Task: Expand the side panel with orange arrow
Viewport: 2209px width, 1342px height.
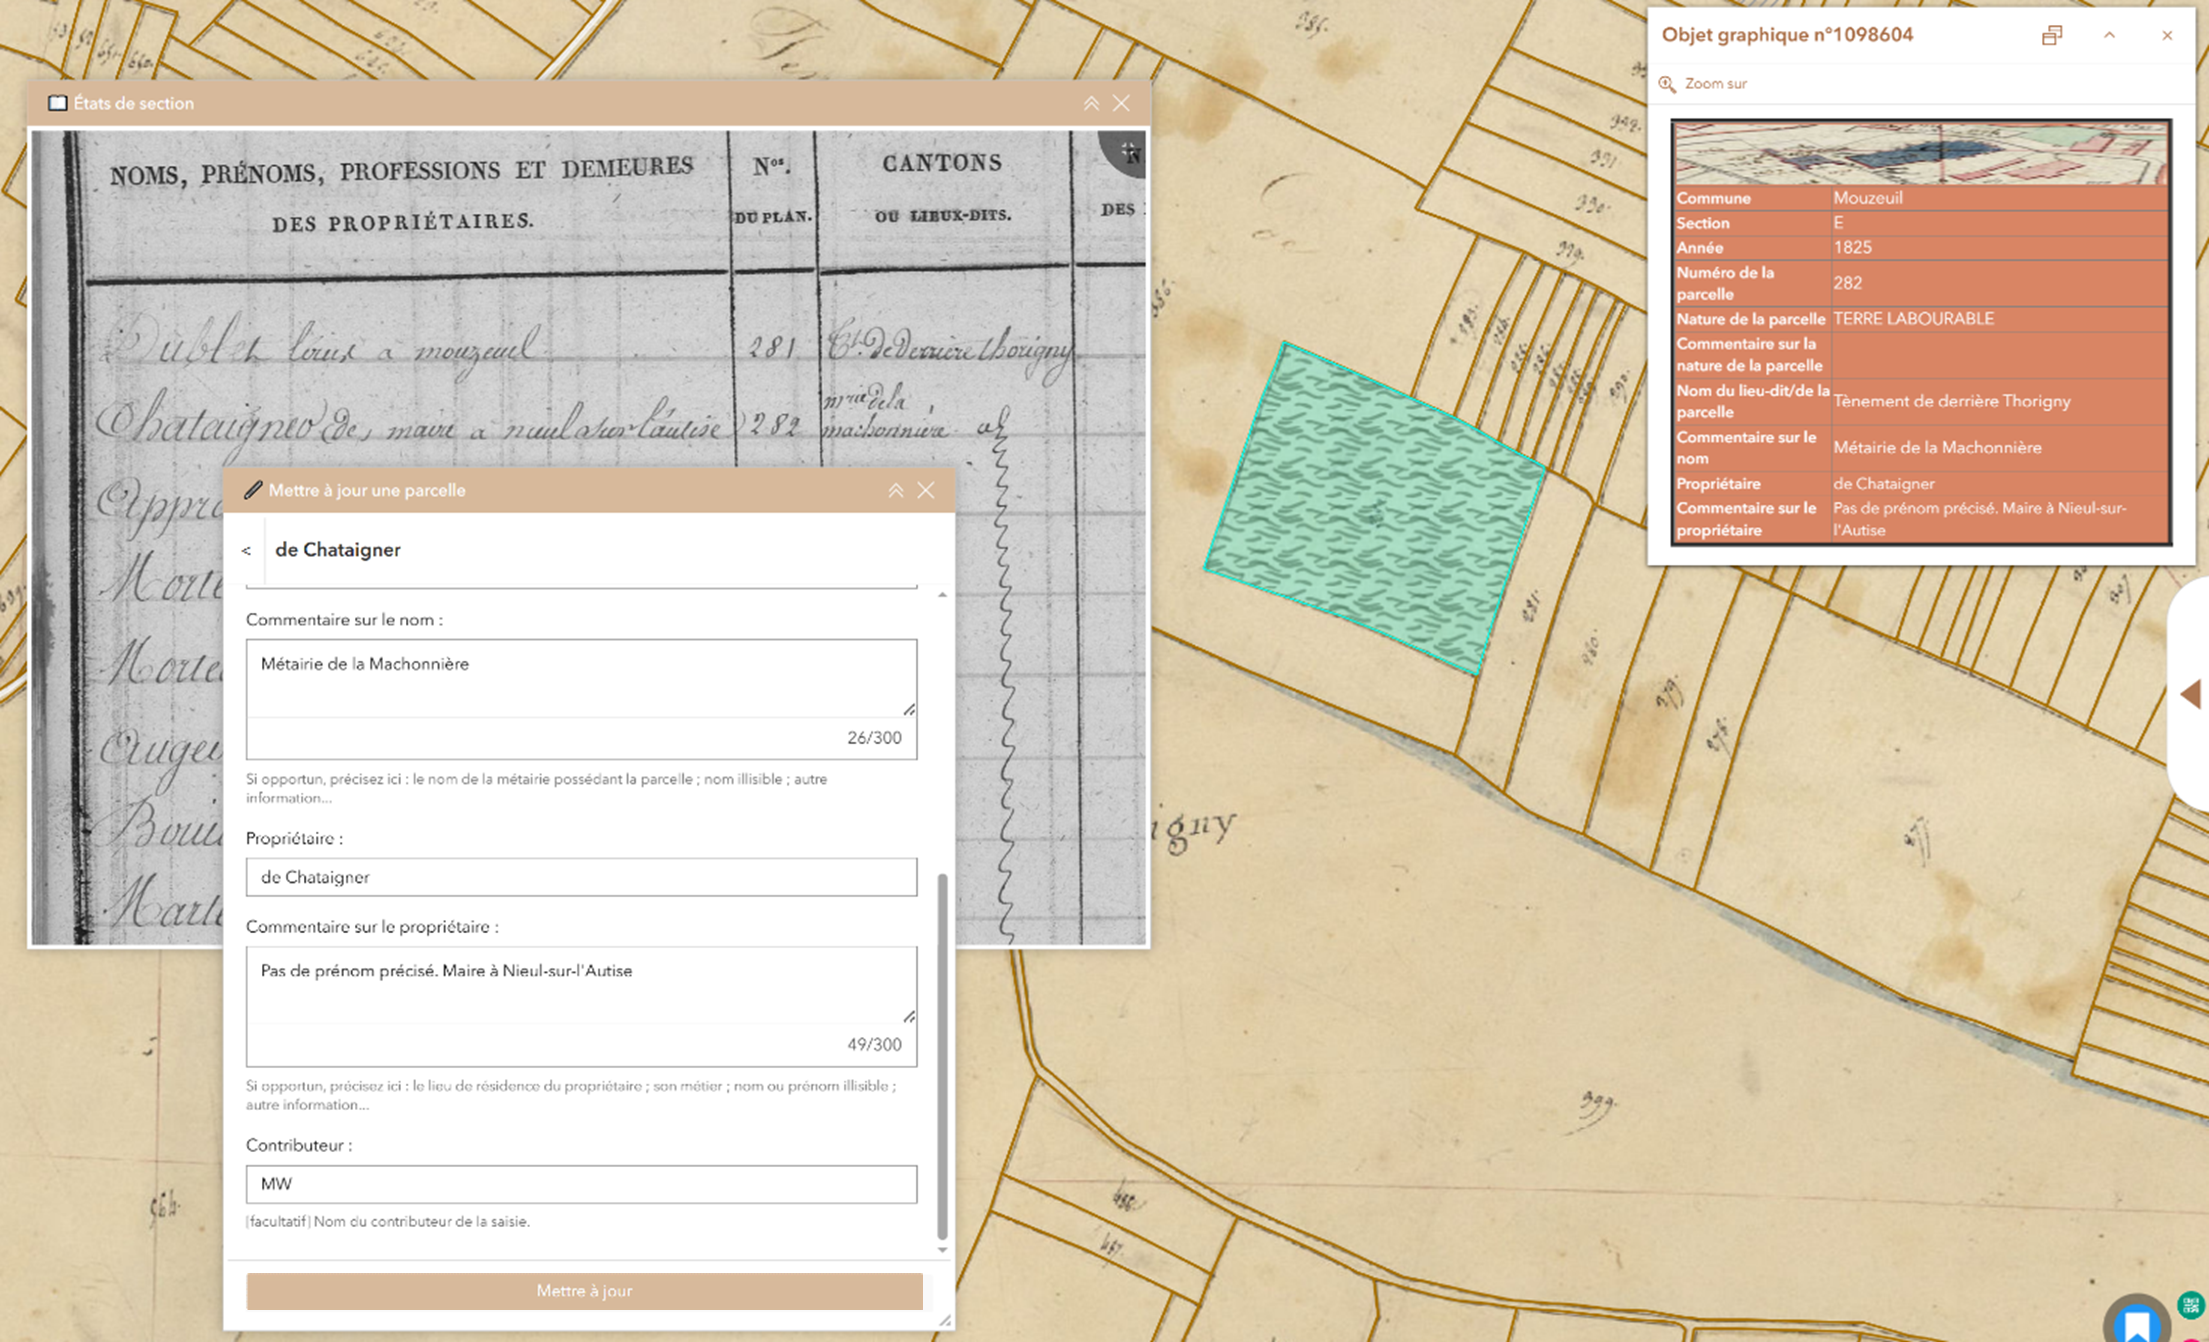Action: [2190, 694]
